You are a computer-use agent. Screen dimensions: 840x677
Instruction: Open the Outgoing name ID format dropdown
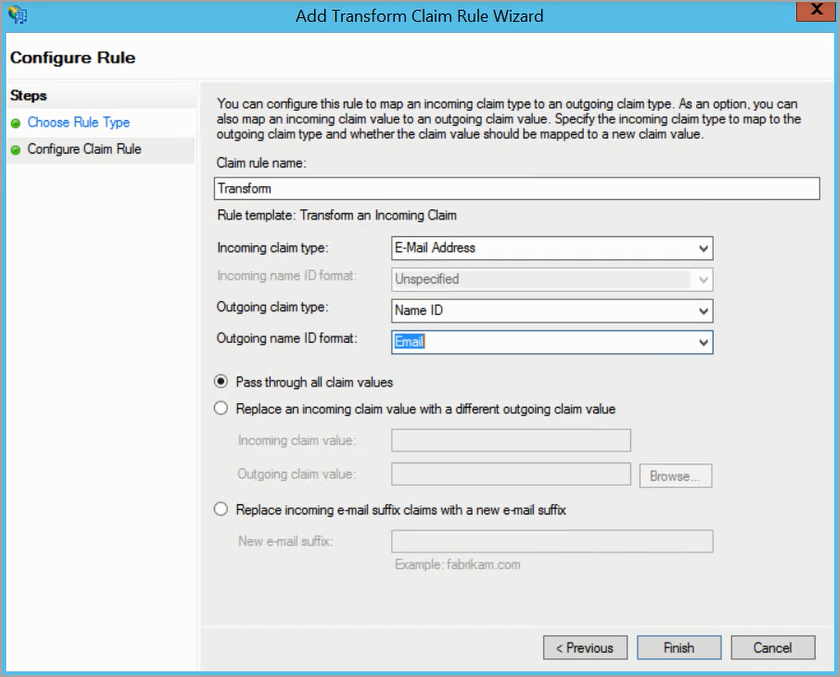pyautogui.click(x=704, y=342)
